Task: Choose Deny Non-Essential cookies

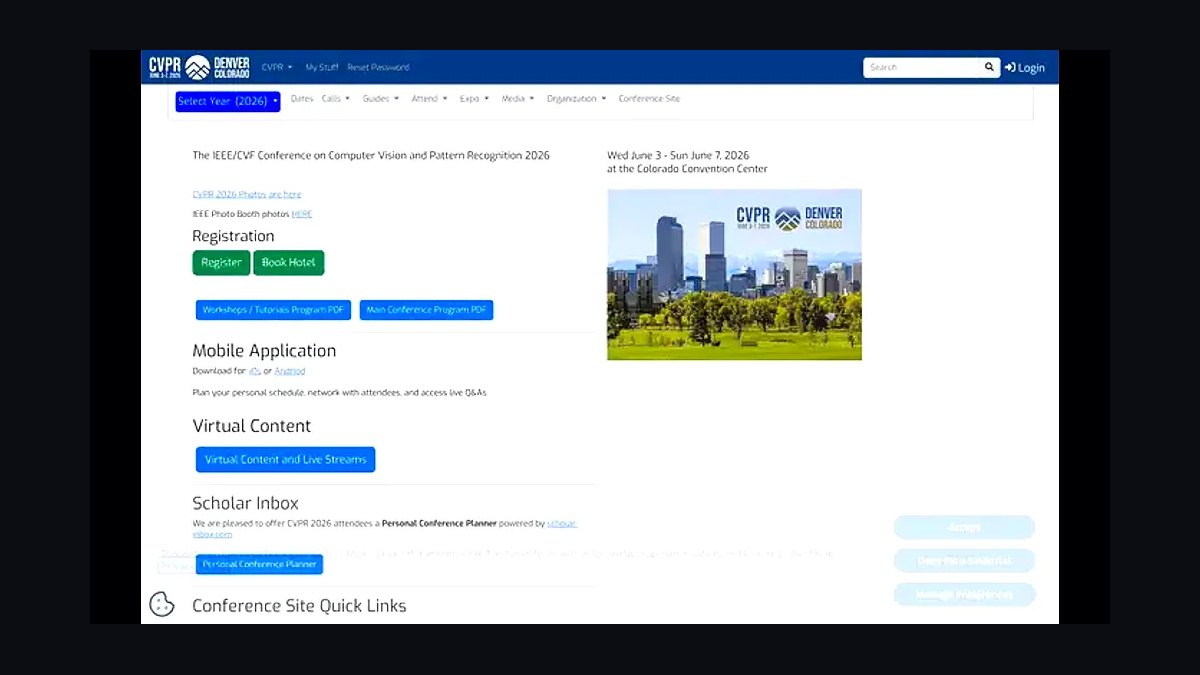Action: [x=964, y=560]
